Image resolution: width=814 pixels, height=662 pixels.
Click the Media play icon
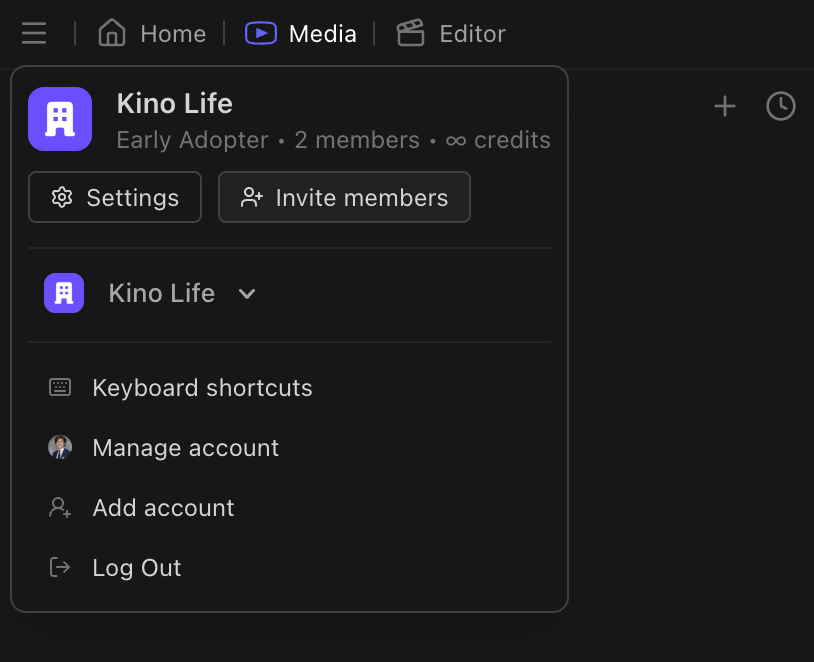(259, 32)
